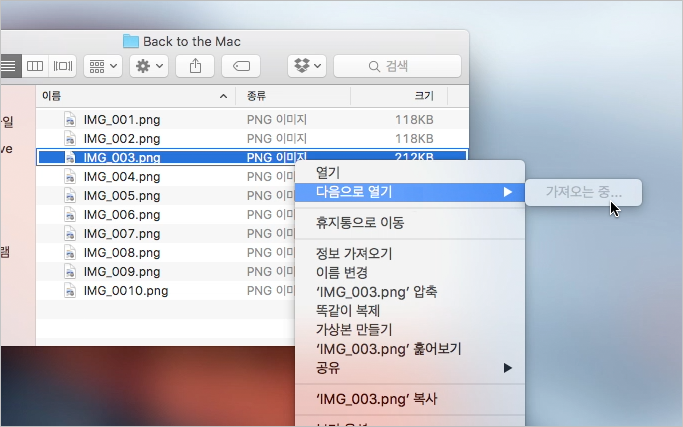This screenshot has width=683, height=427.
Task: Sort by the 크기 column header
Action: click(x=399, y=96)
